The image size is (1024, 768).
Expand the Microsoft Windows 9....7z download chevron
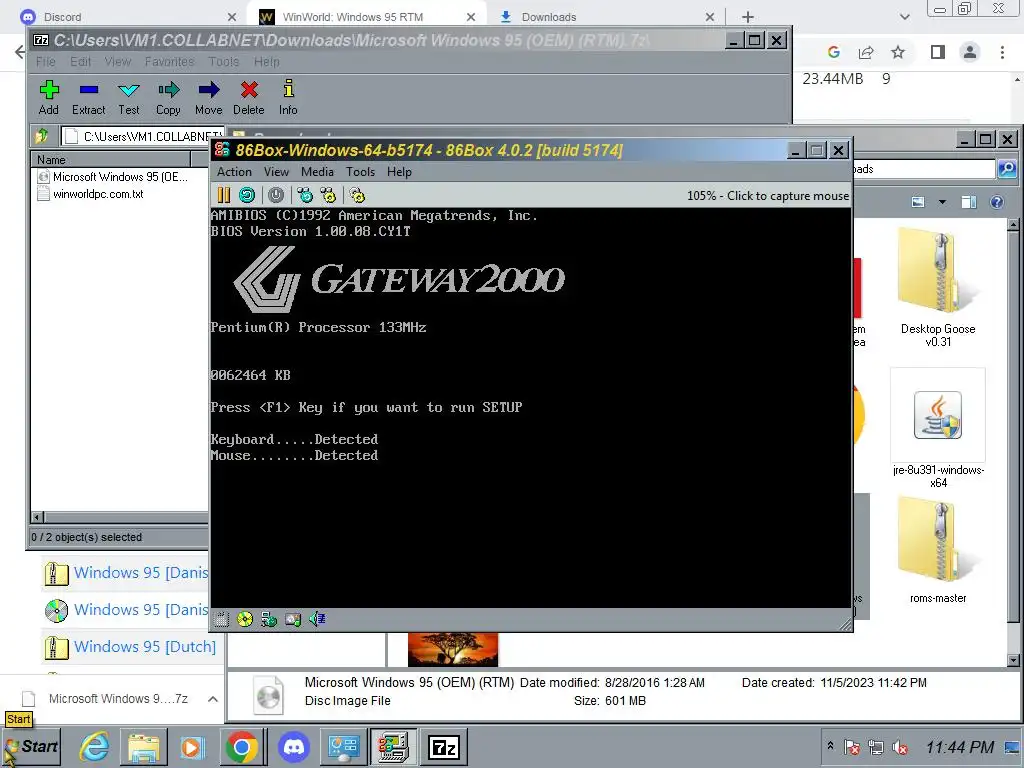click(213, 699)
